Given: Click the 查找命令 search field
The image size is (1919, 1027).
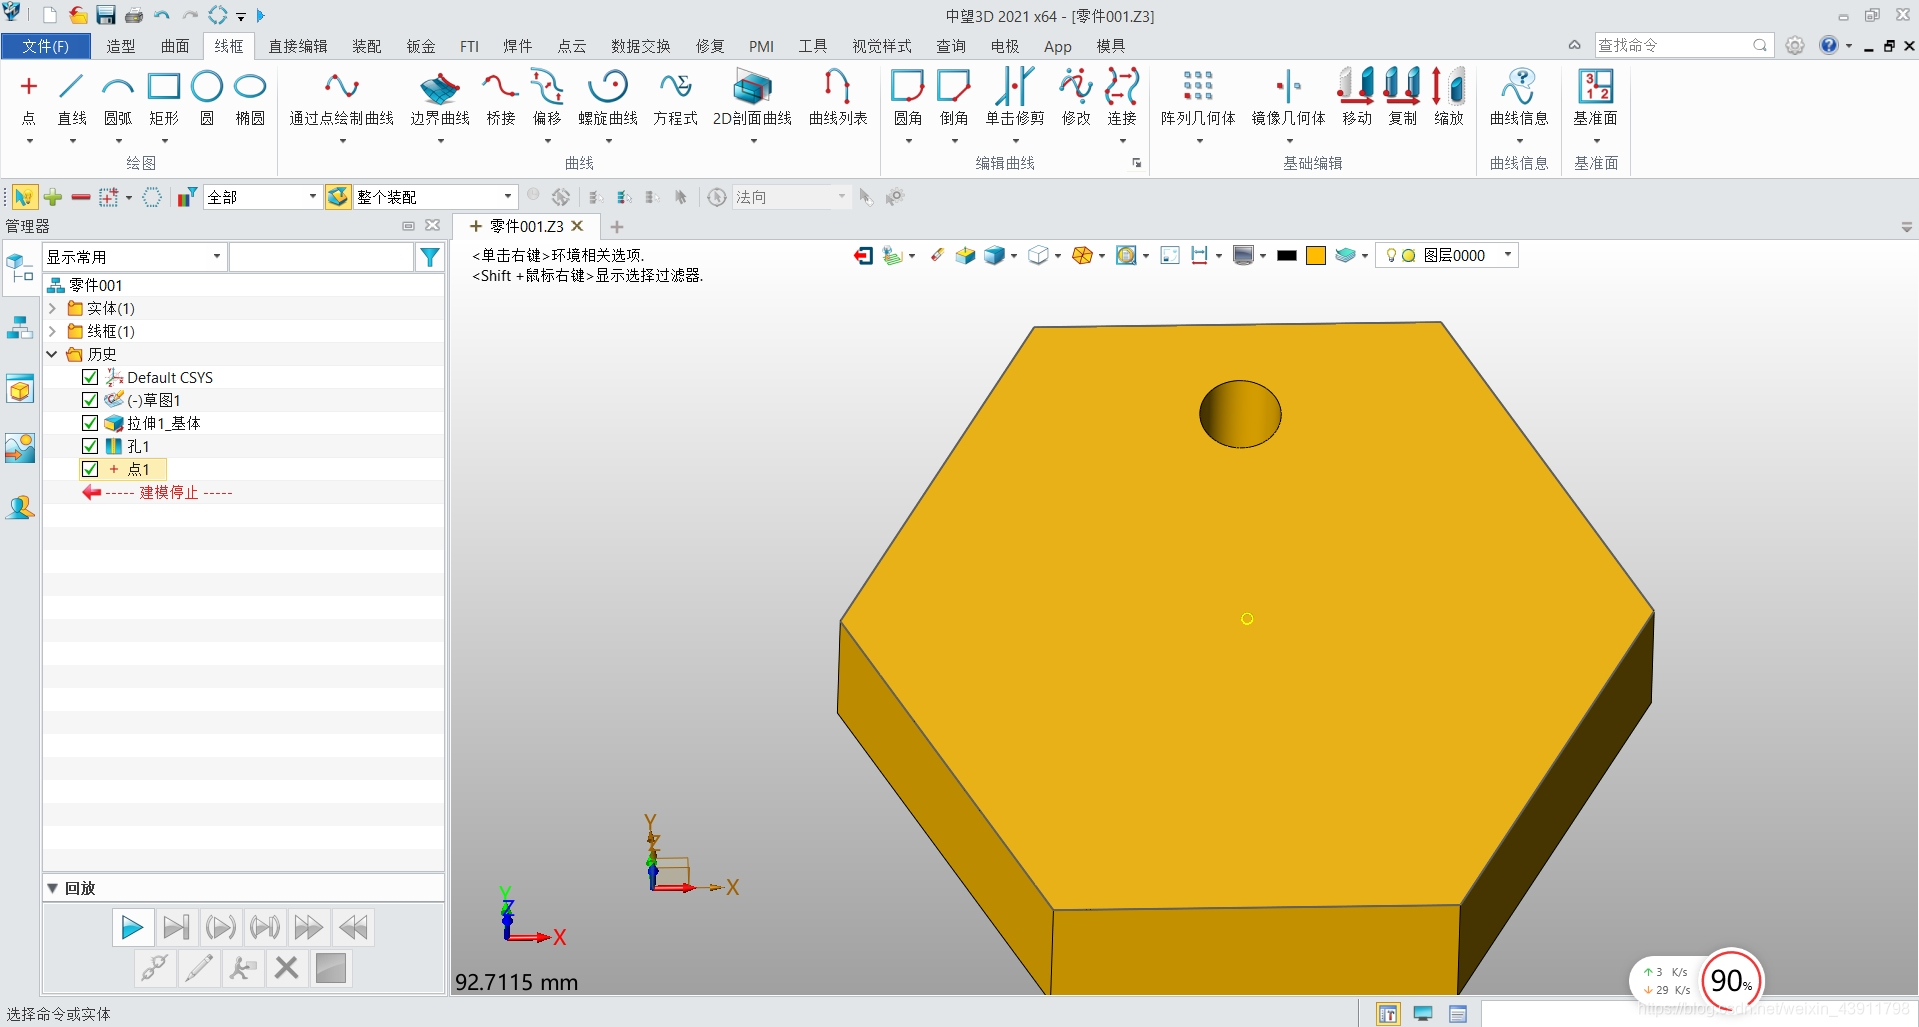Looking at the screenshot, I should pyautogui.click(x=1683, y=45).
